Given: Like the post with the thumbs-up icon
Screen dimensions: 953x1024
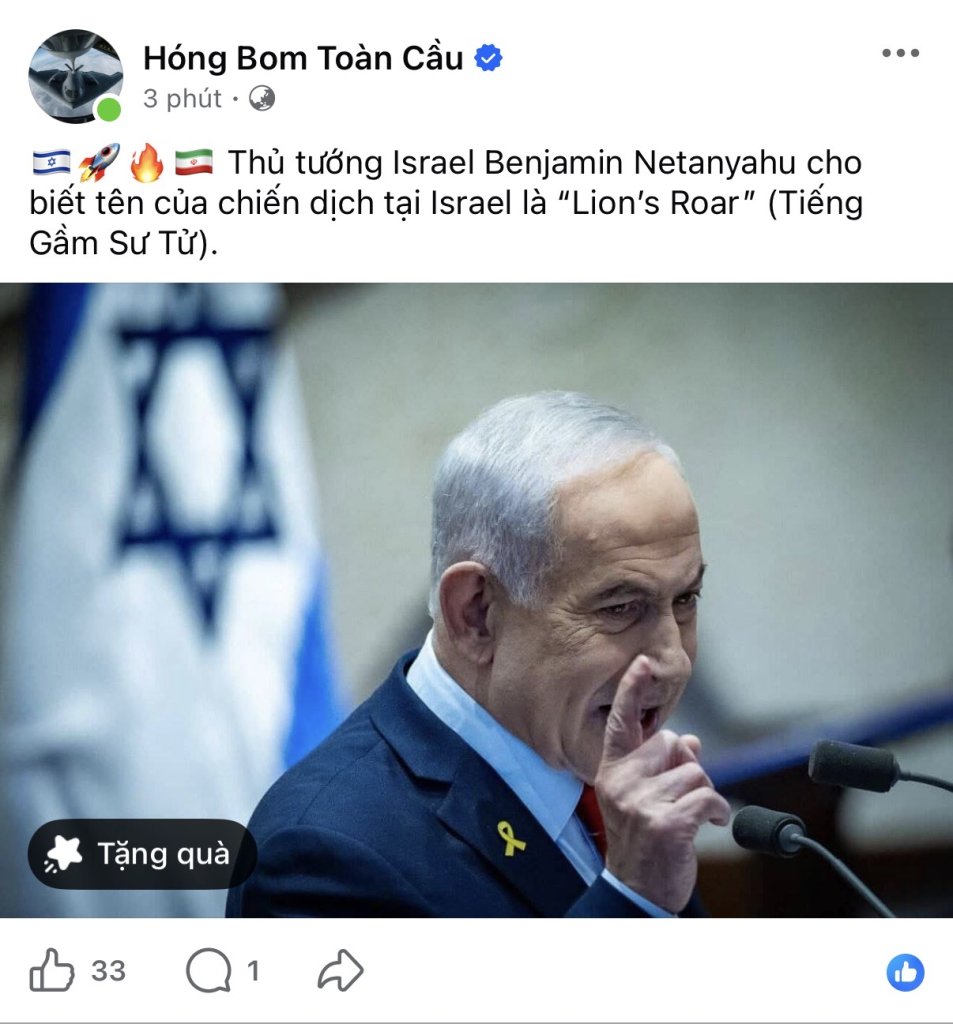Looking at the screenshot, I should pyautogui.click(x=52, y=970).
